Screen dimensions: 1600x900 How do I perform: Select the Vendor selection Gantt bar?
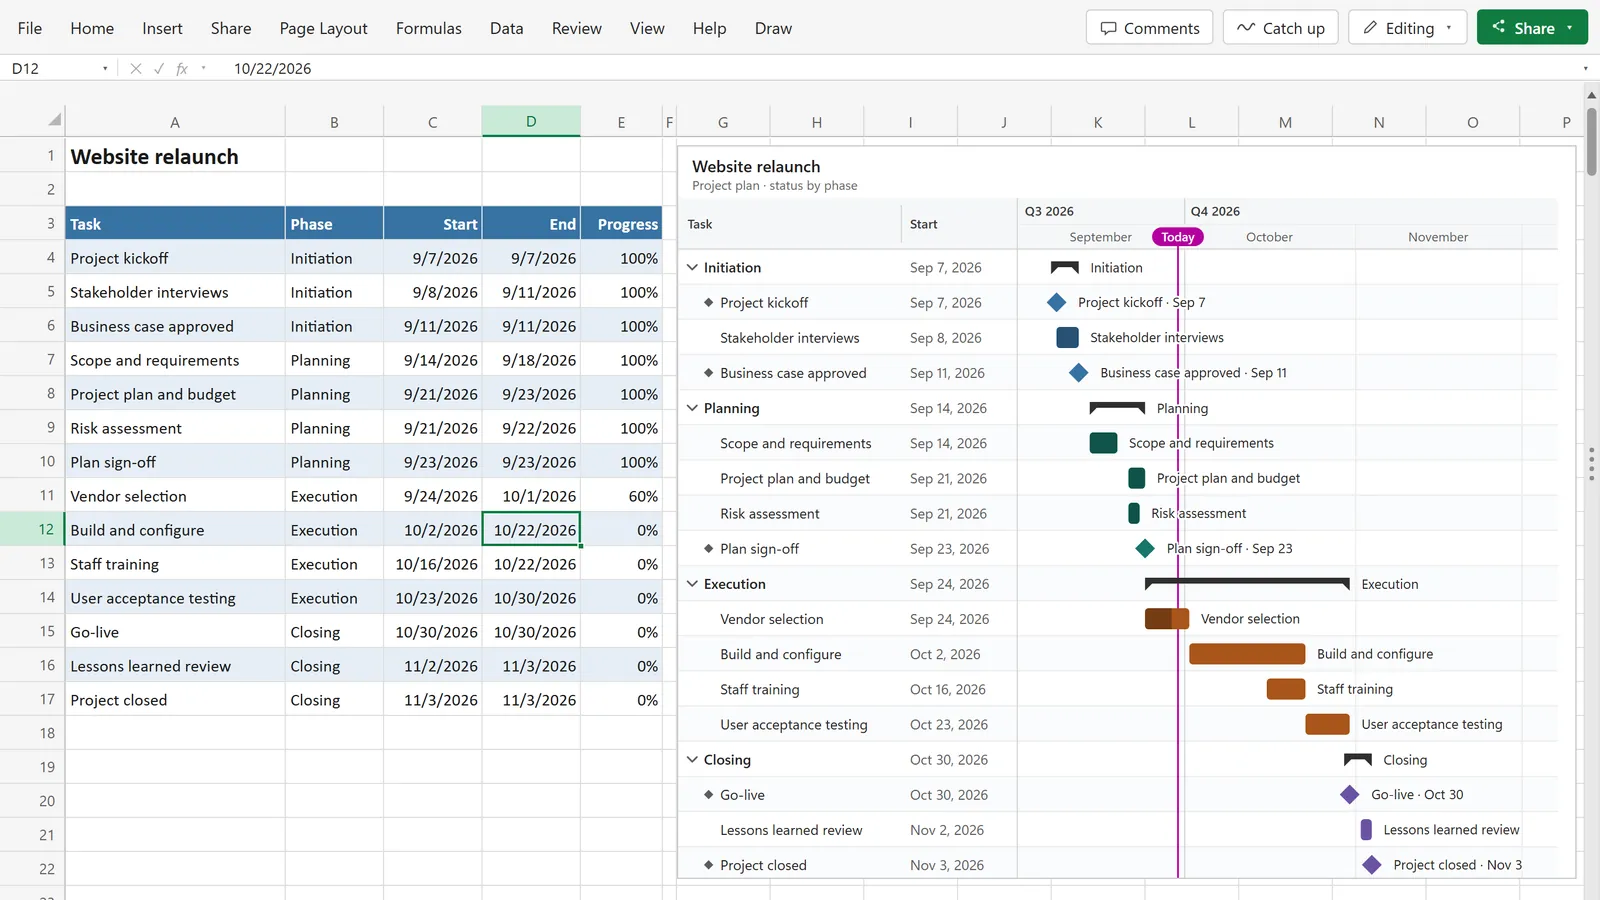(1167, 619)
